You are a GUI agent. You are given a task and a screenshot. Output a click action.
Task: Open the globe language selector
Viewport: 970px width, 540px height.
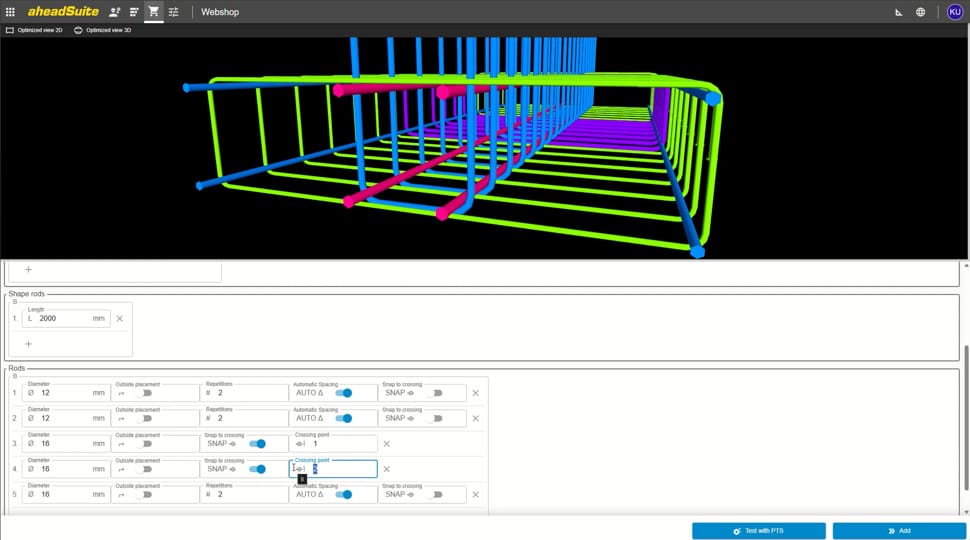coord(920,12)
